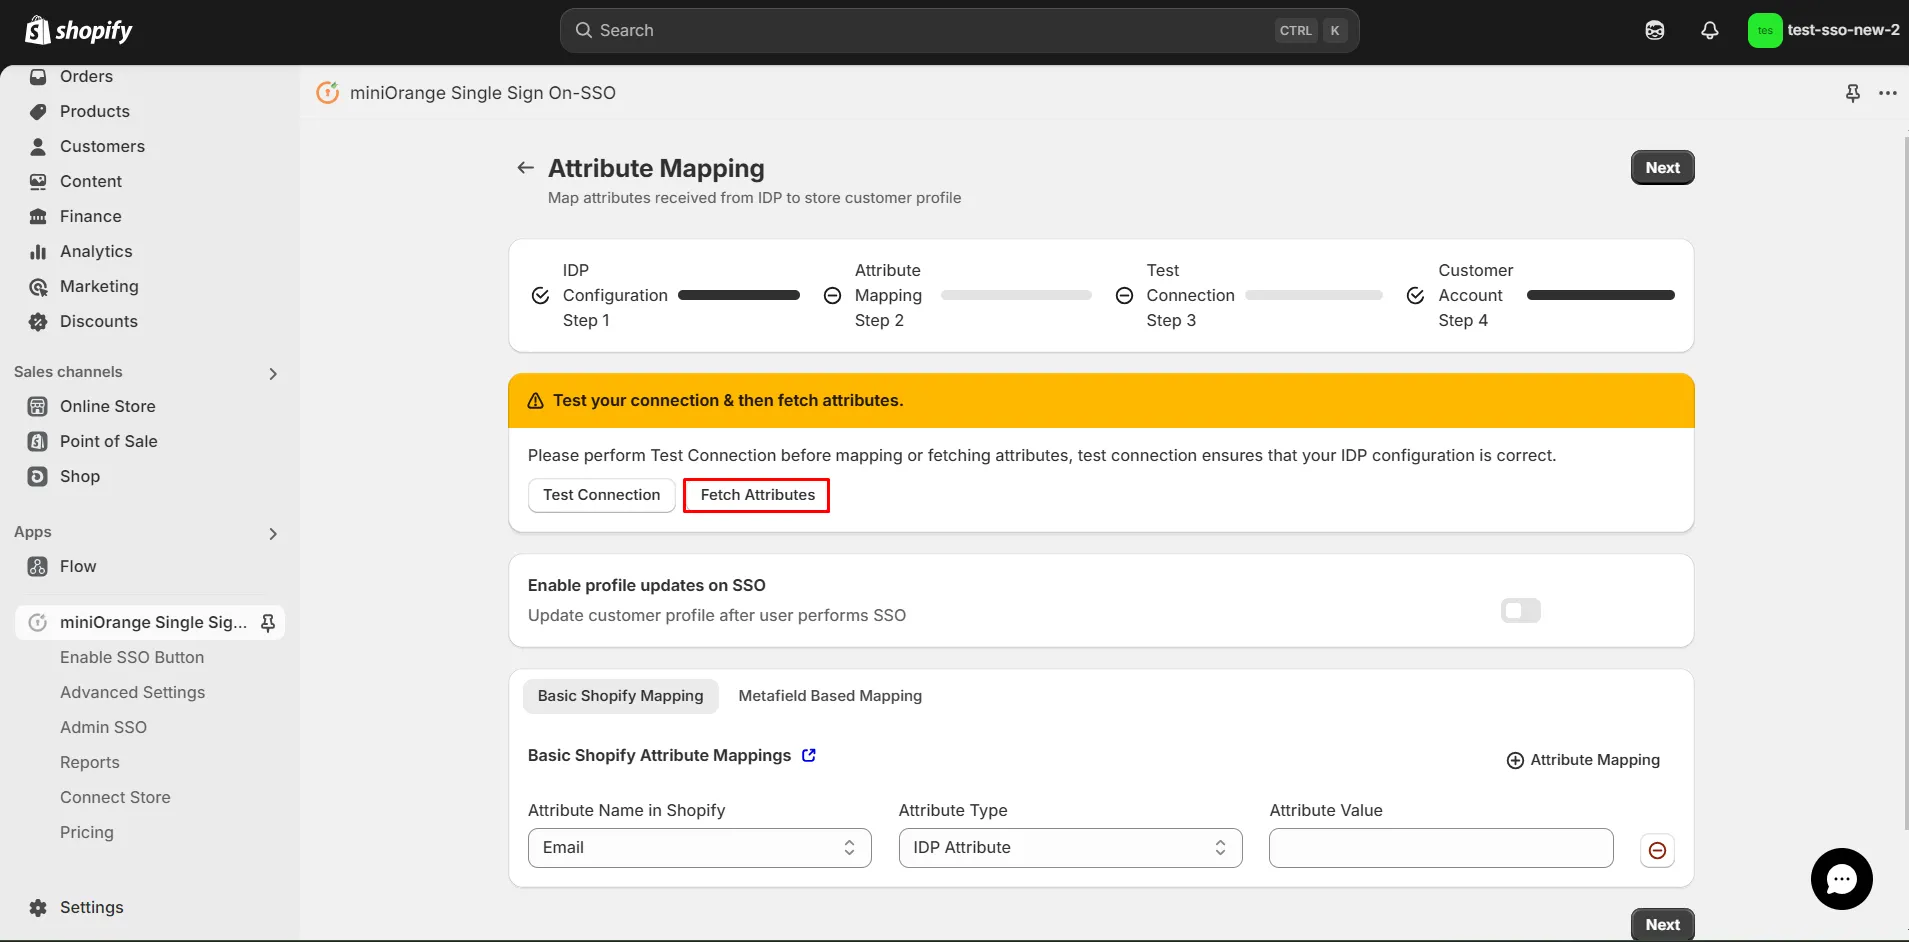Screen dimensions: 1909x942
Task: Click the Online Store icon
Action: (x=38, y=406)
